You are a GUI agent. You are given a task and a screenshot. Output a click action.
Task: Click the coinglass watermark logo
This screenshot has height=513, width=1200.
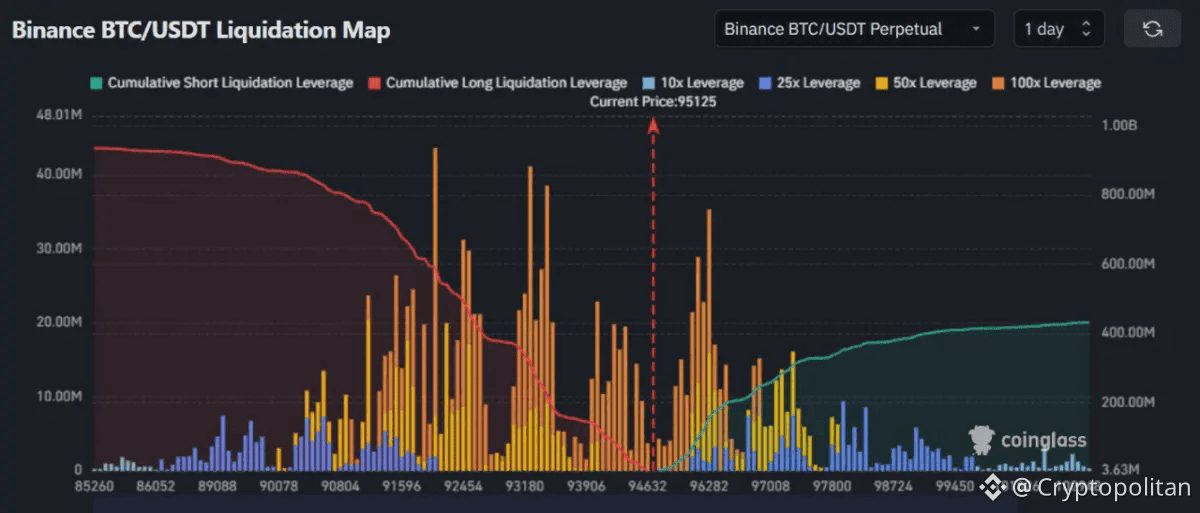coord(1028,439)
